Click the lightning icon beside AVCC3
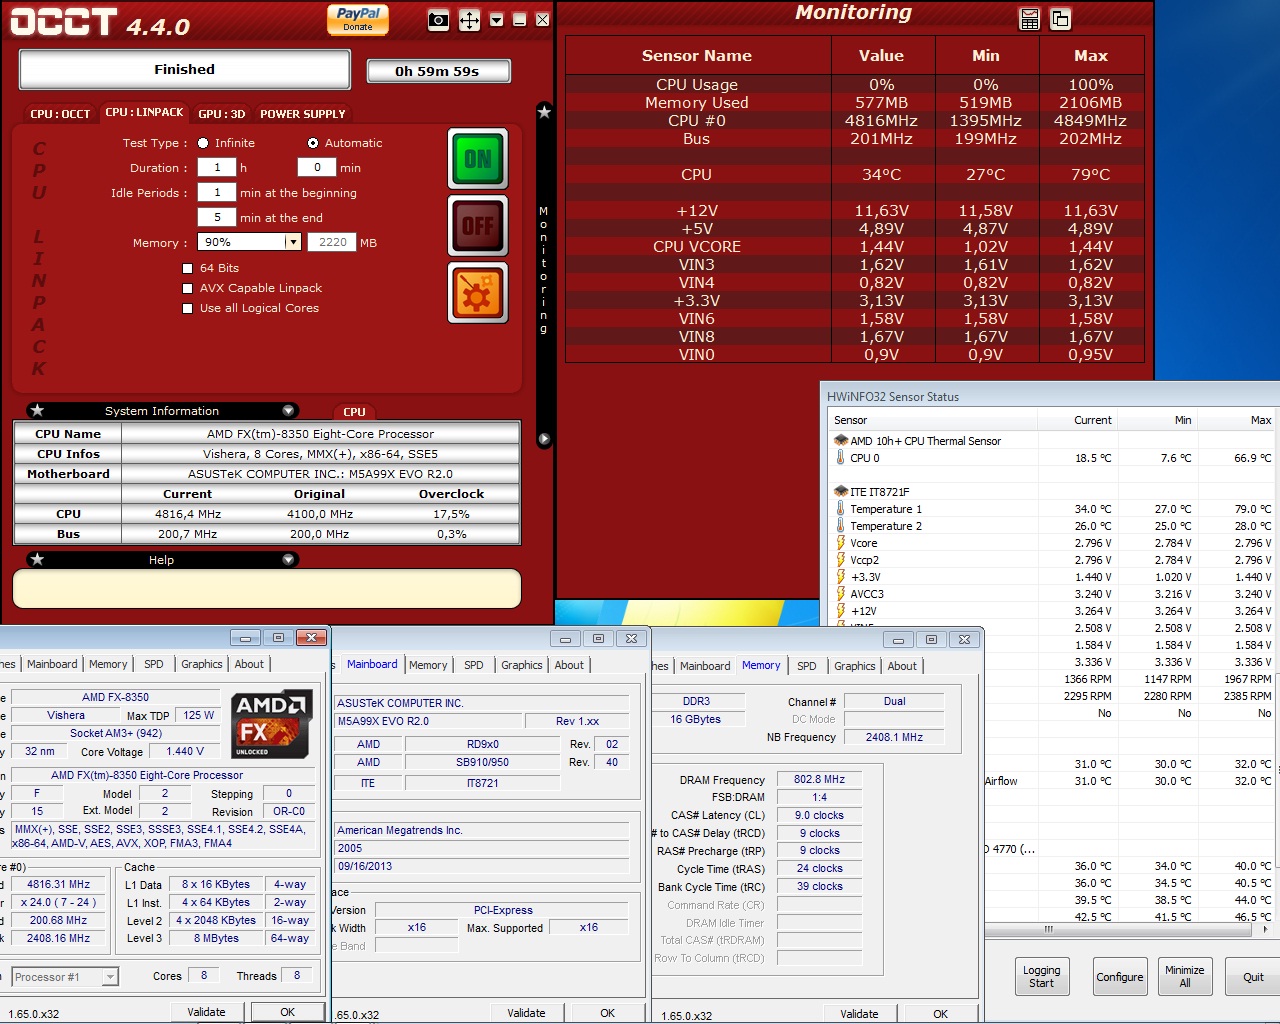 pos(841,594)
